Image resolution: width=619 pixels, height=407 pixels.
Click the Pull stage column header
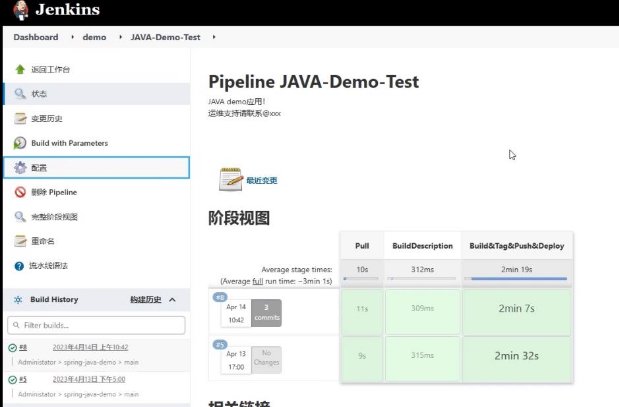coord(362,246)
